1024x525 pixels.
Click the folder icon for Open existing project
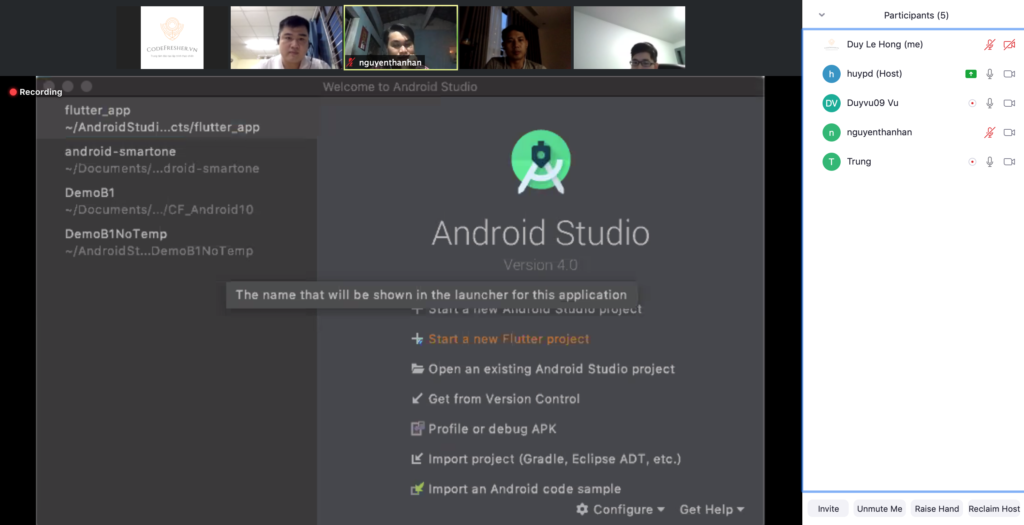[x=418, y=369]
